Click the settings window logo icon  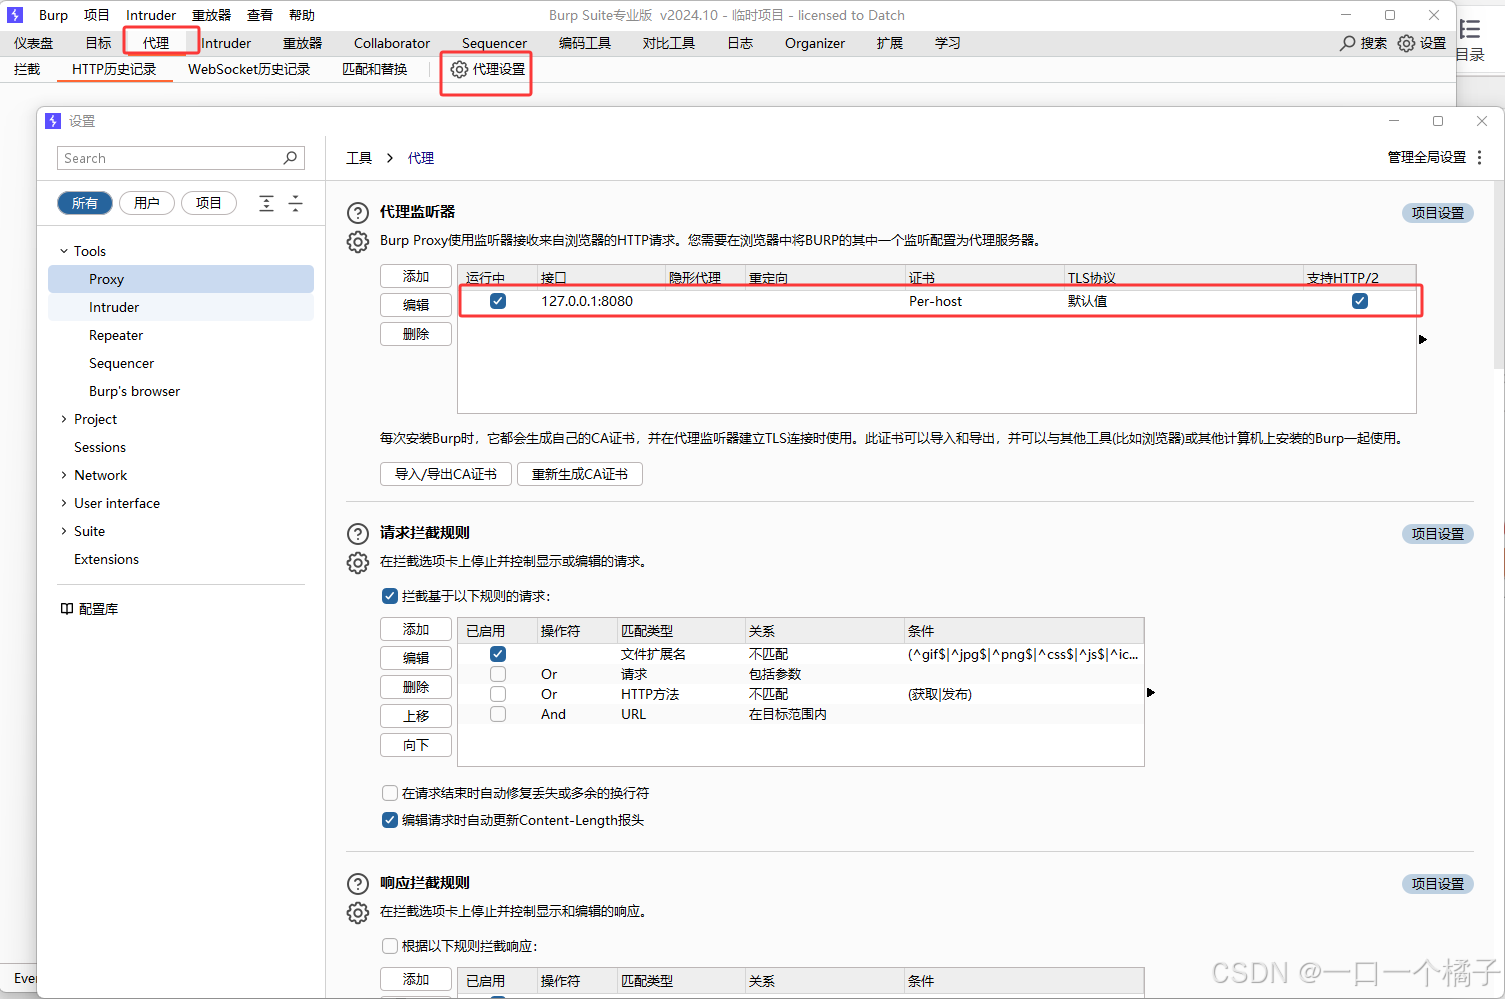tap(53, 121)
